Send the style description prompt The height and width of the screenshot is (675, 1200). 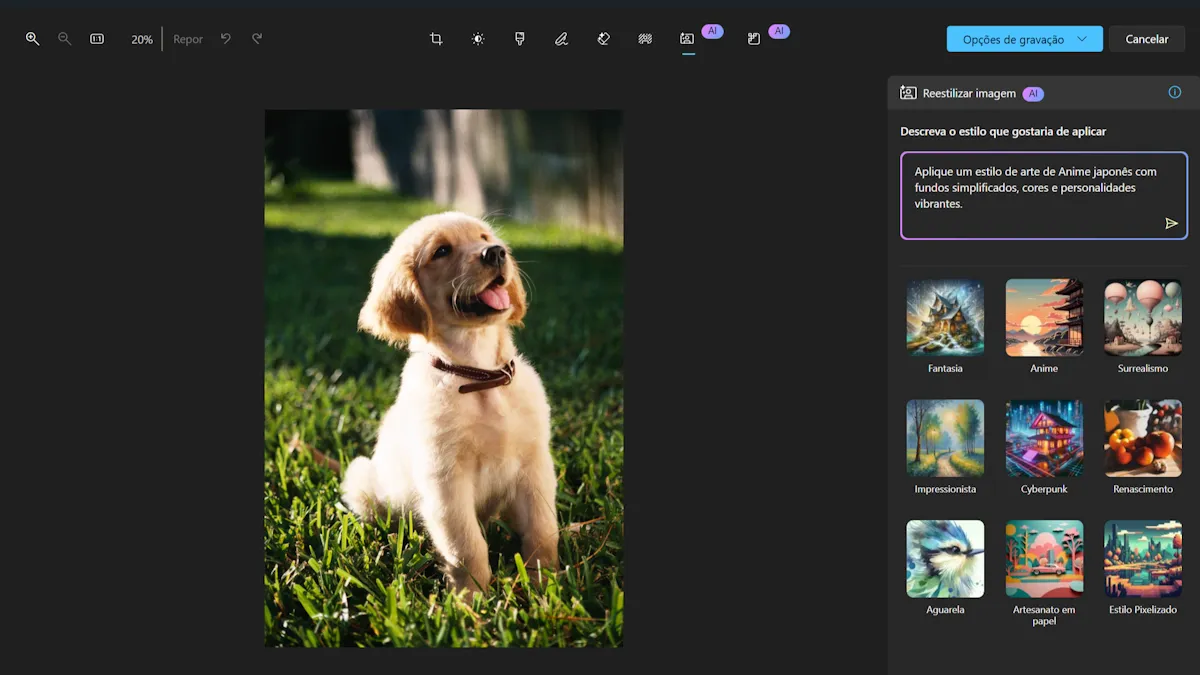pos(1171,223)
